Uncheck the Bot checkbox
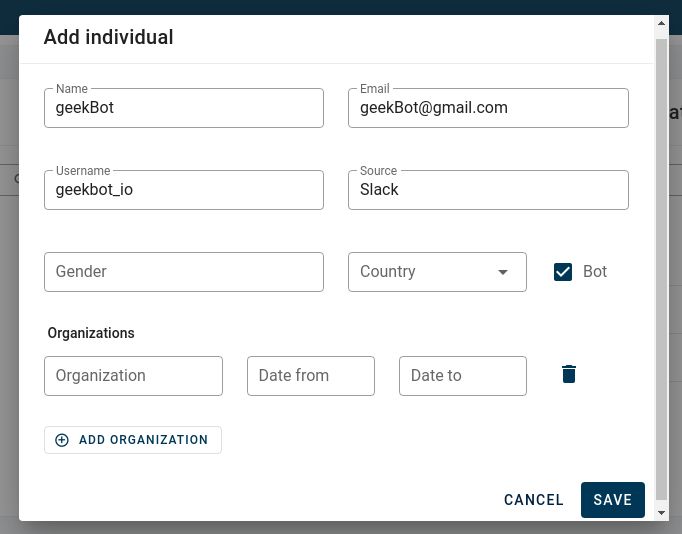The width and height of the screenshot is (682, 534). click(x=563, y=272)
